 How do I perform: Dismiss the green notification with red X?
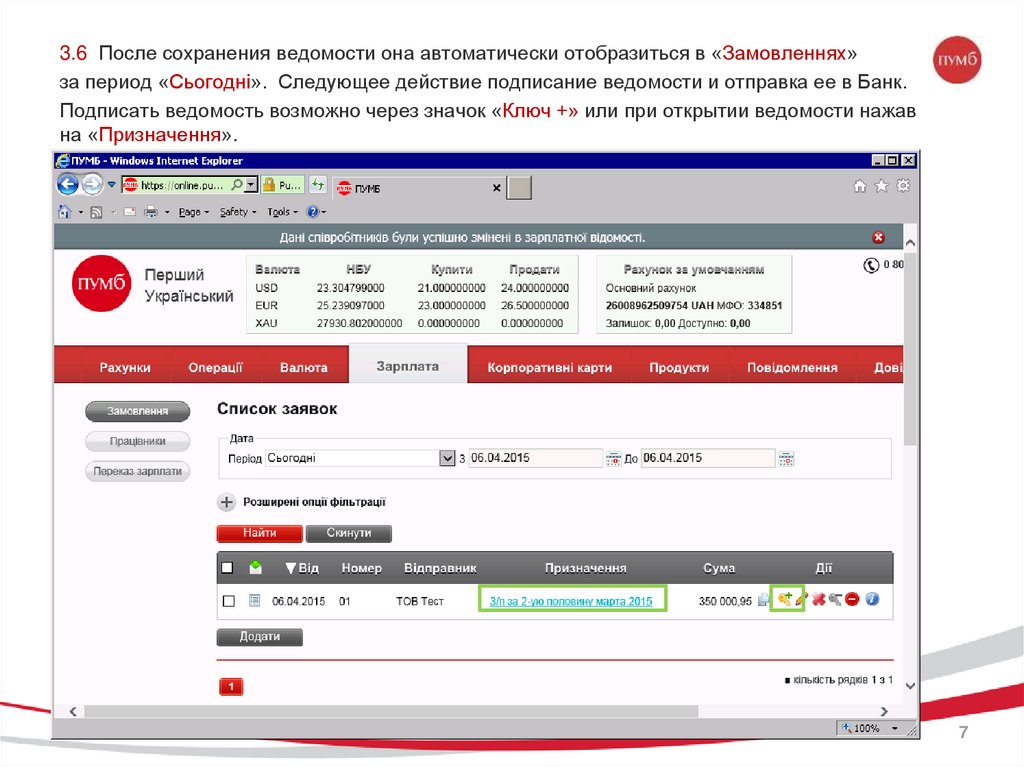tap(879, 238)
